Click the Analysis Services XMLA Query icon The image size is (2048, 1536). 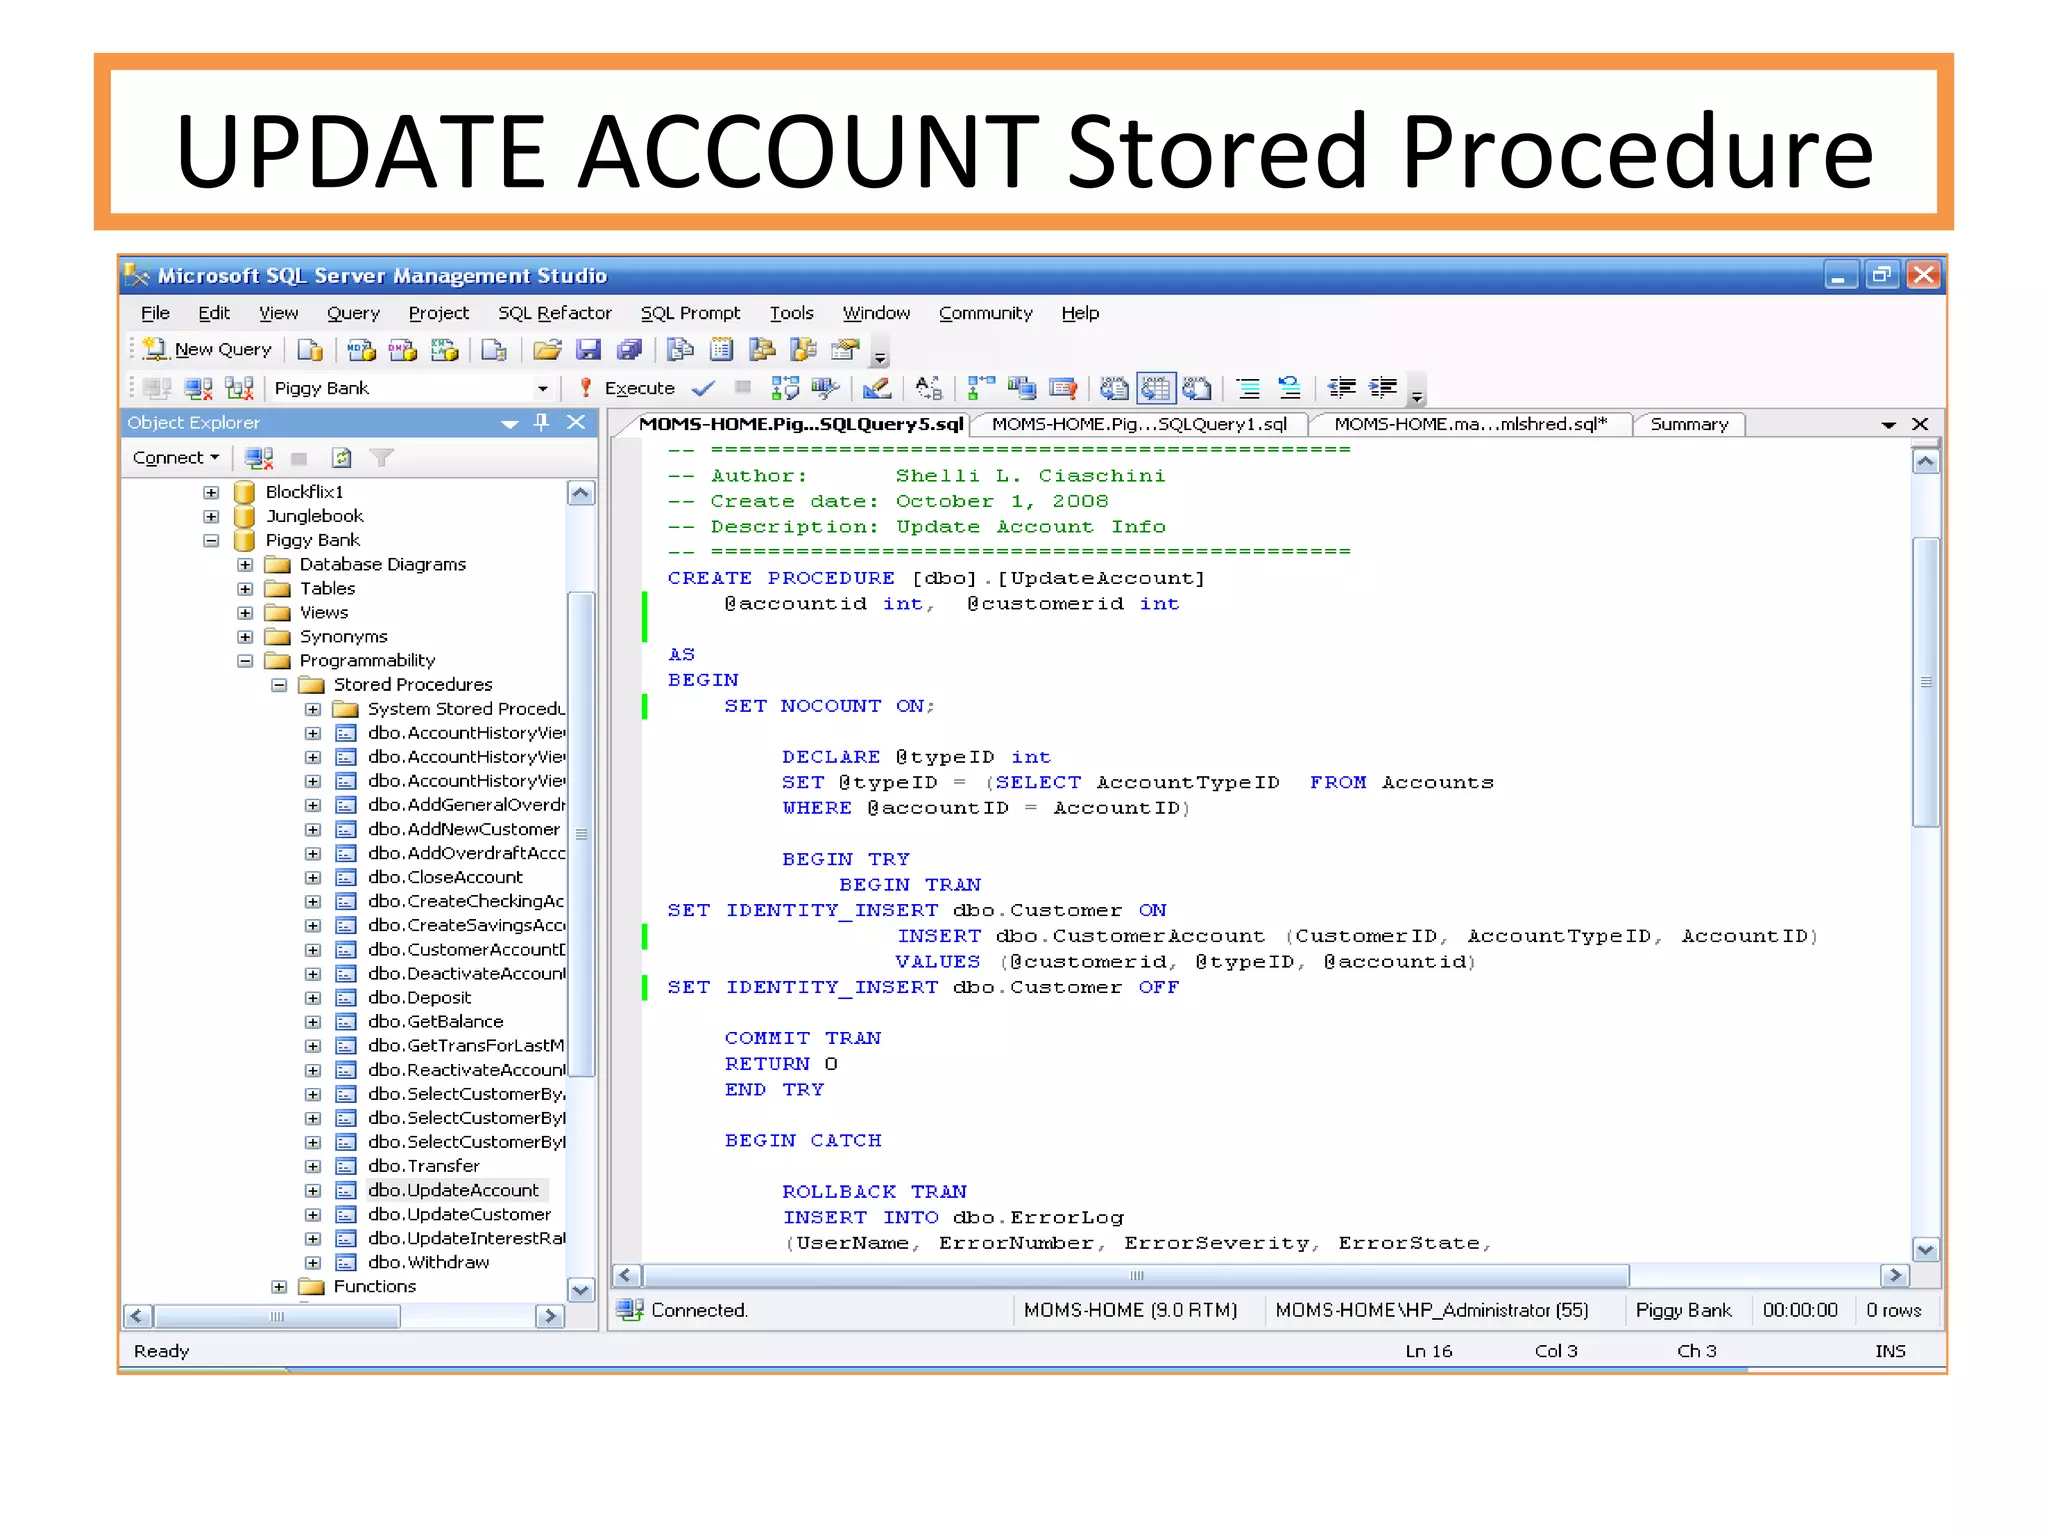[444, 349]
